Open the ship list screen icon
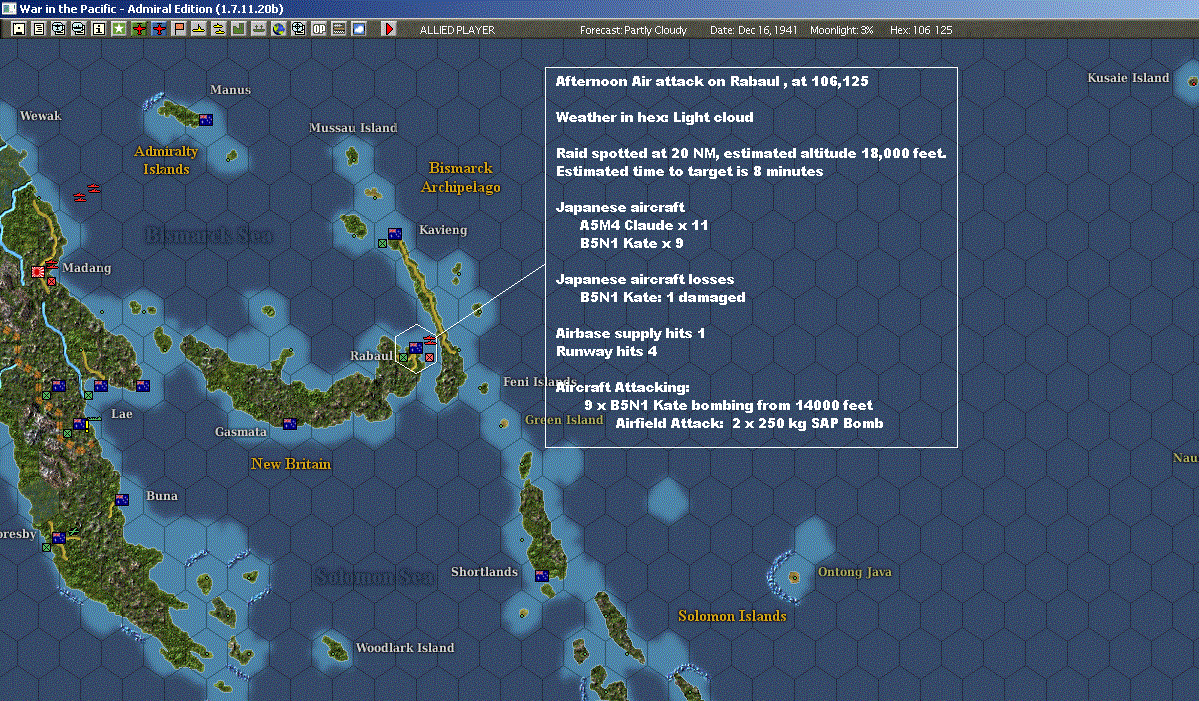 tap(78, 29)
